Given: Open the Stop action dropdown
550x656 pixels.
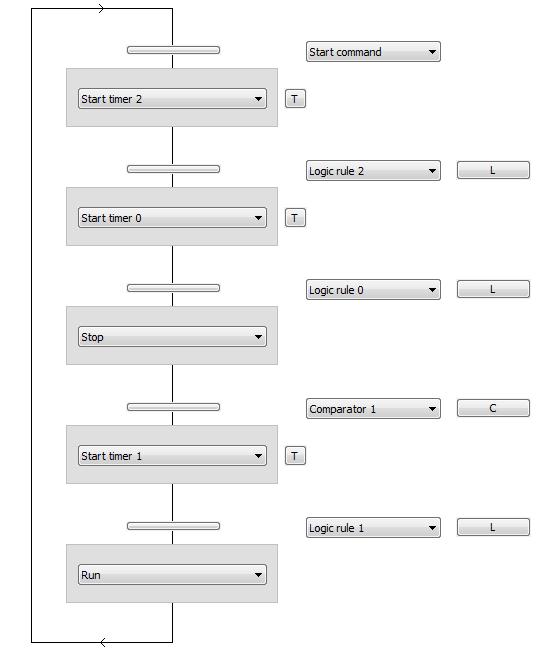Looking at the screenshot, I should 172,337.
